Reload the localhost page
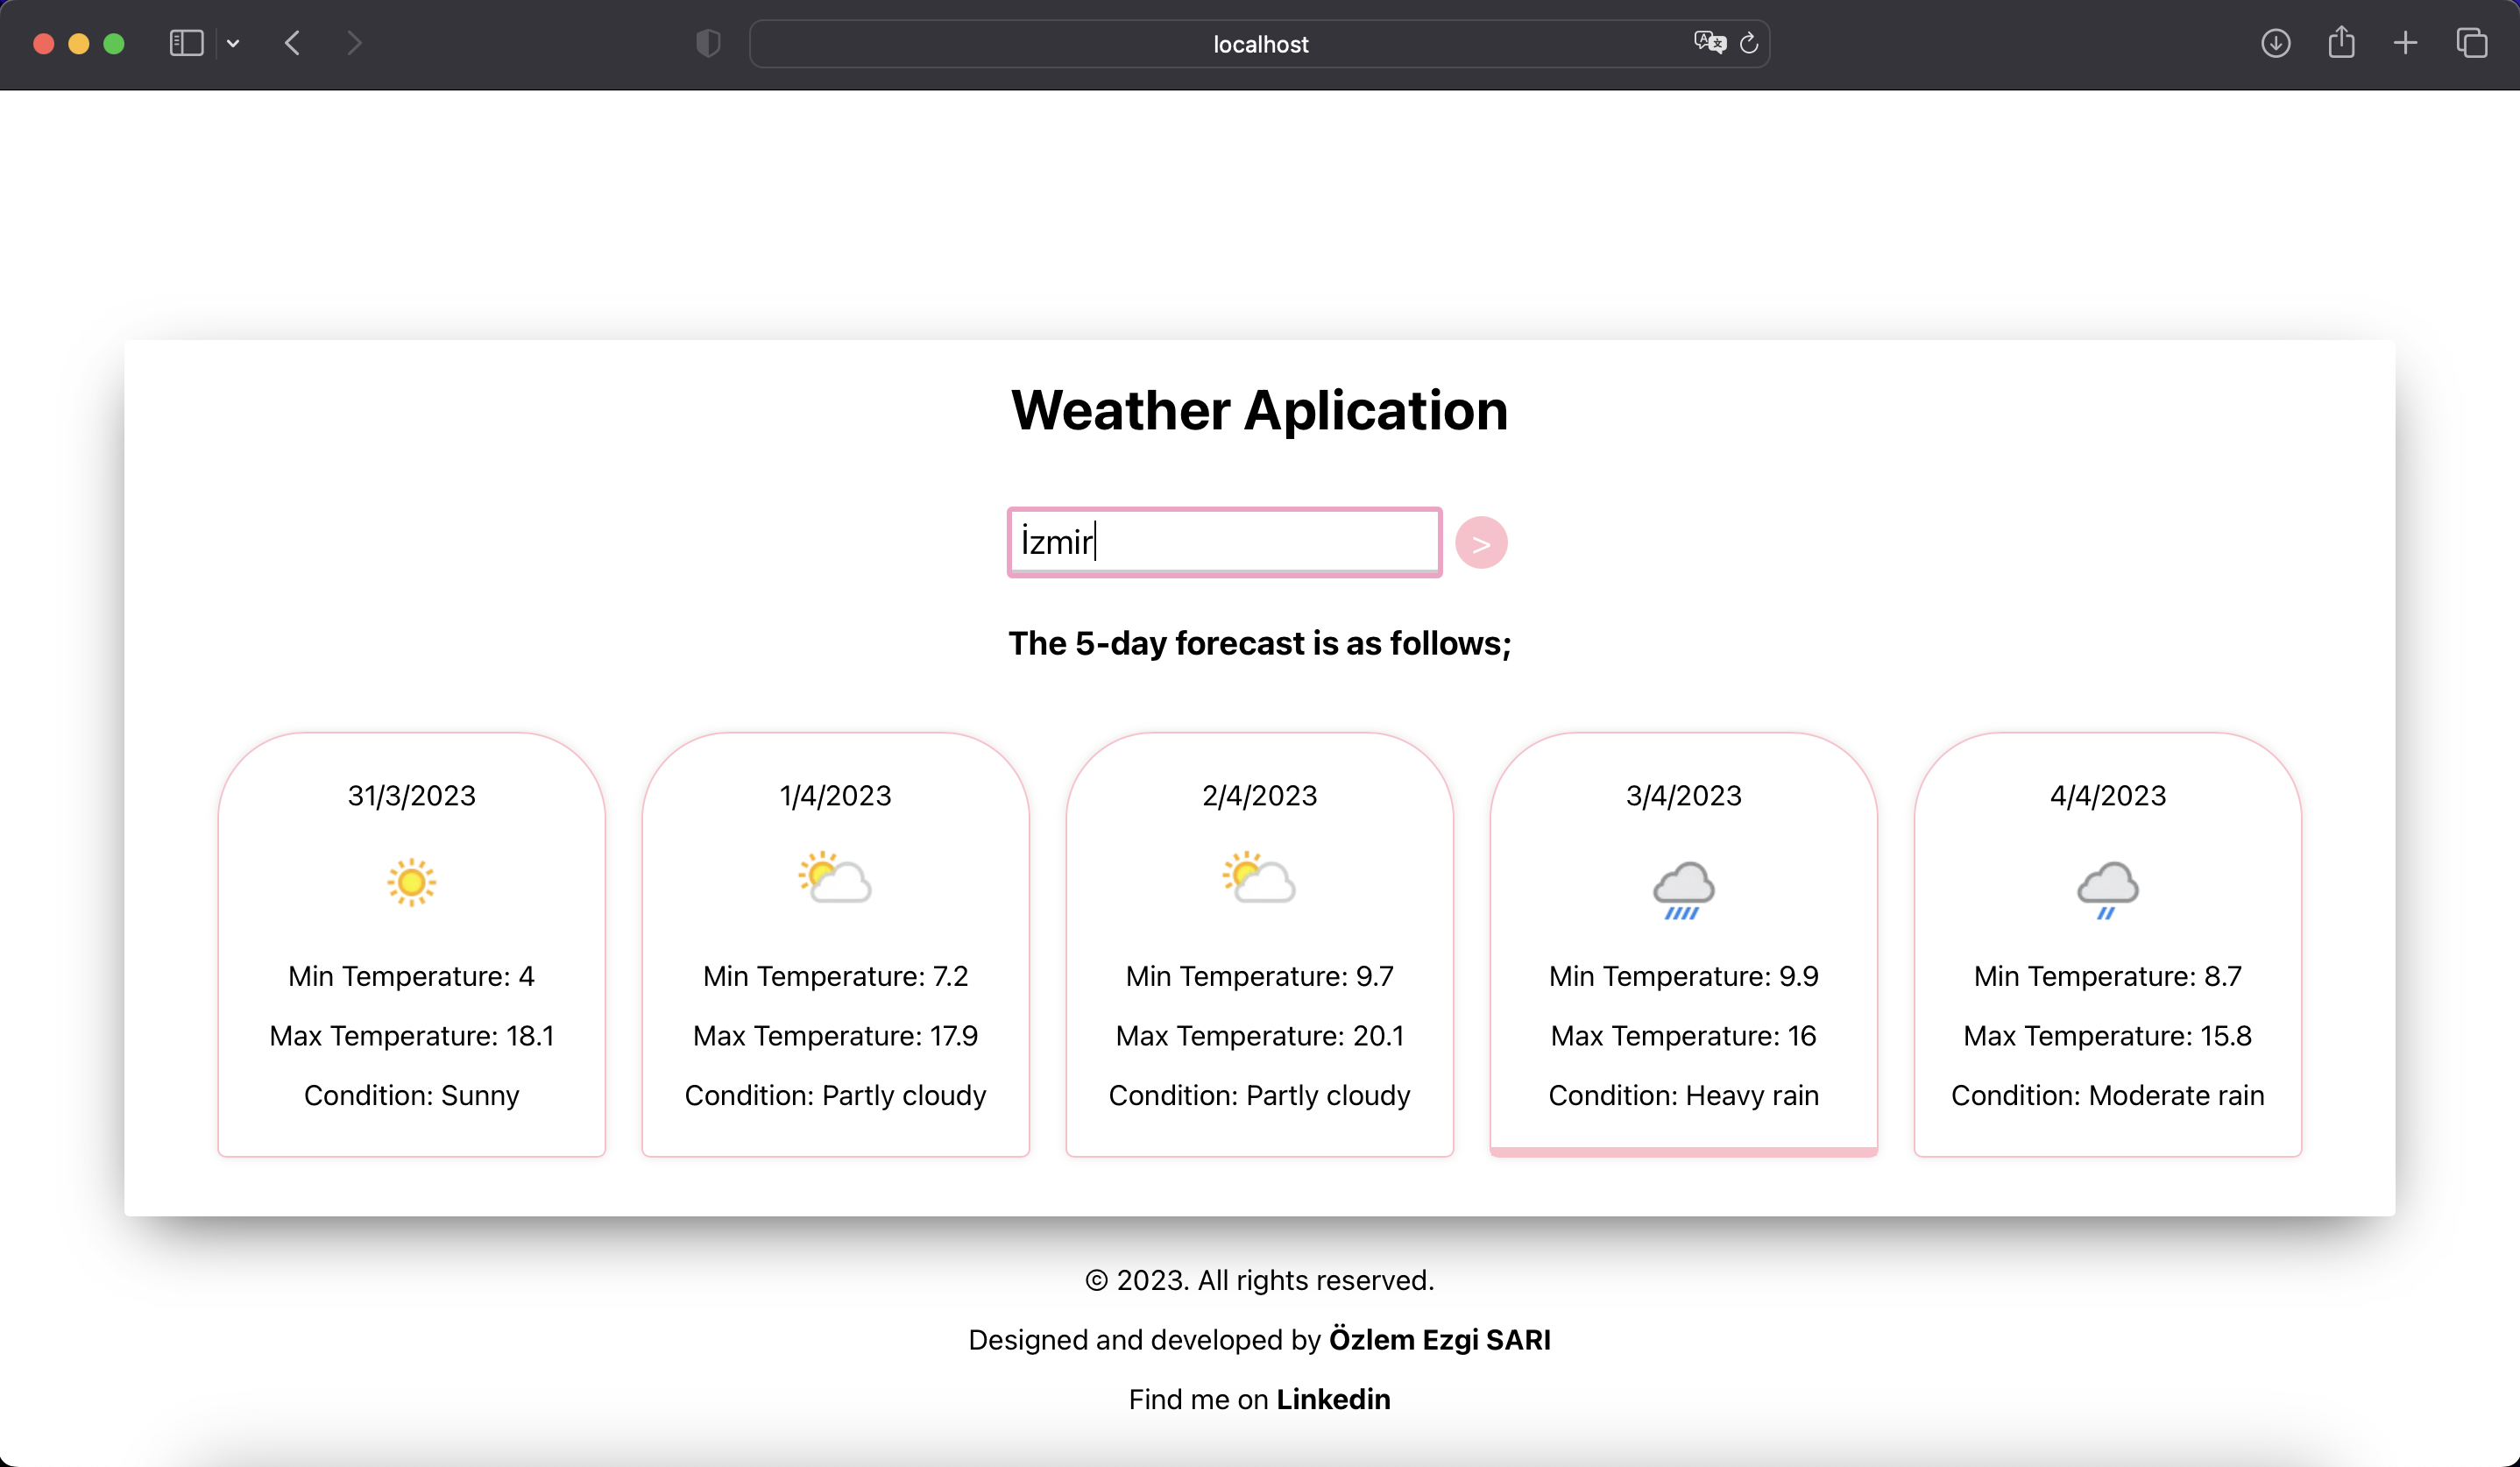 [1749, 43]
